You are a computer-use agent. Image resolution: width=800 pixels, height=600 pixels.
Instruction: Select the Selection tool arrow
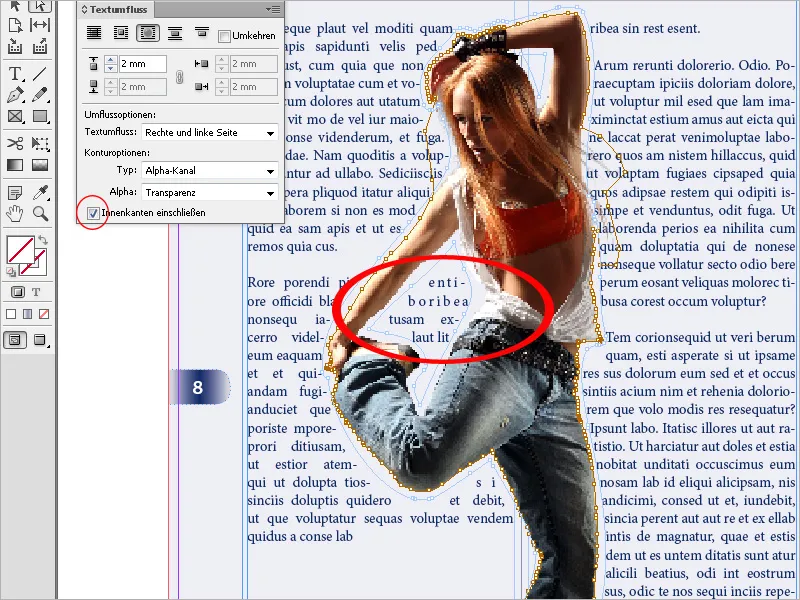(x=16, y=6)
